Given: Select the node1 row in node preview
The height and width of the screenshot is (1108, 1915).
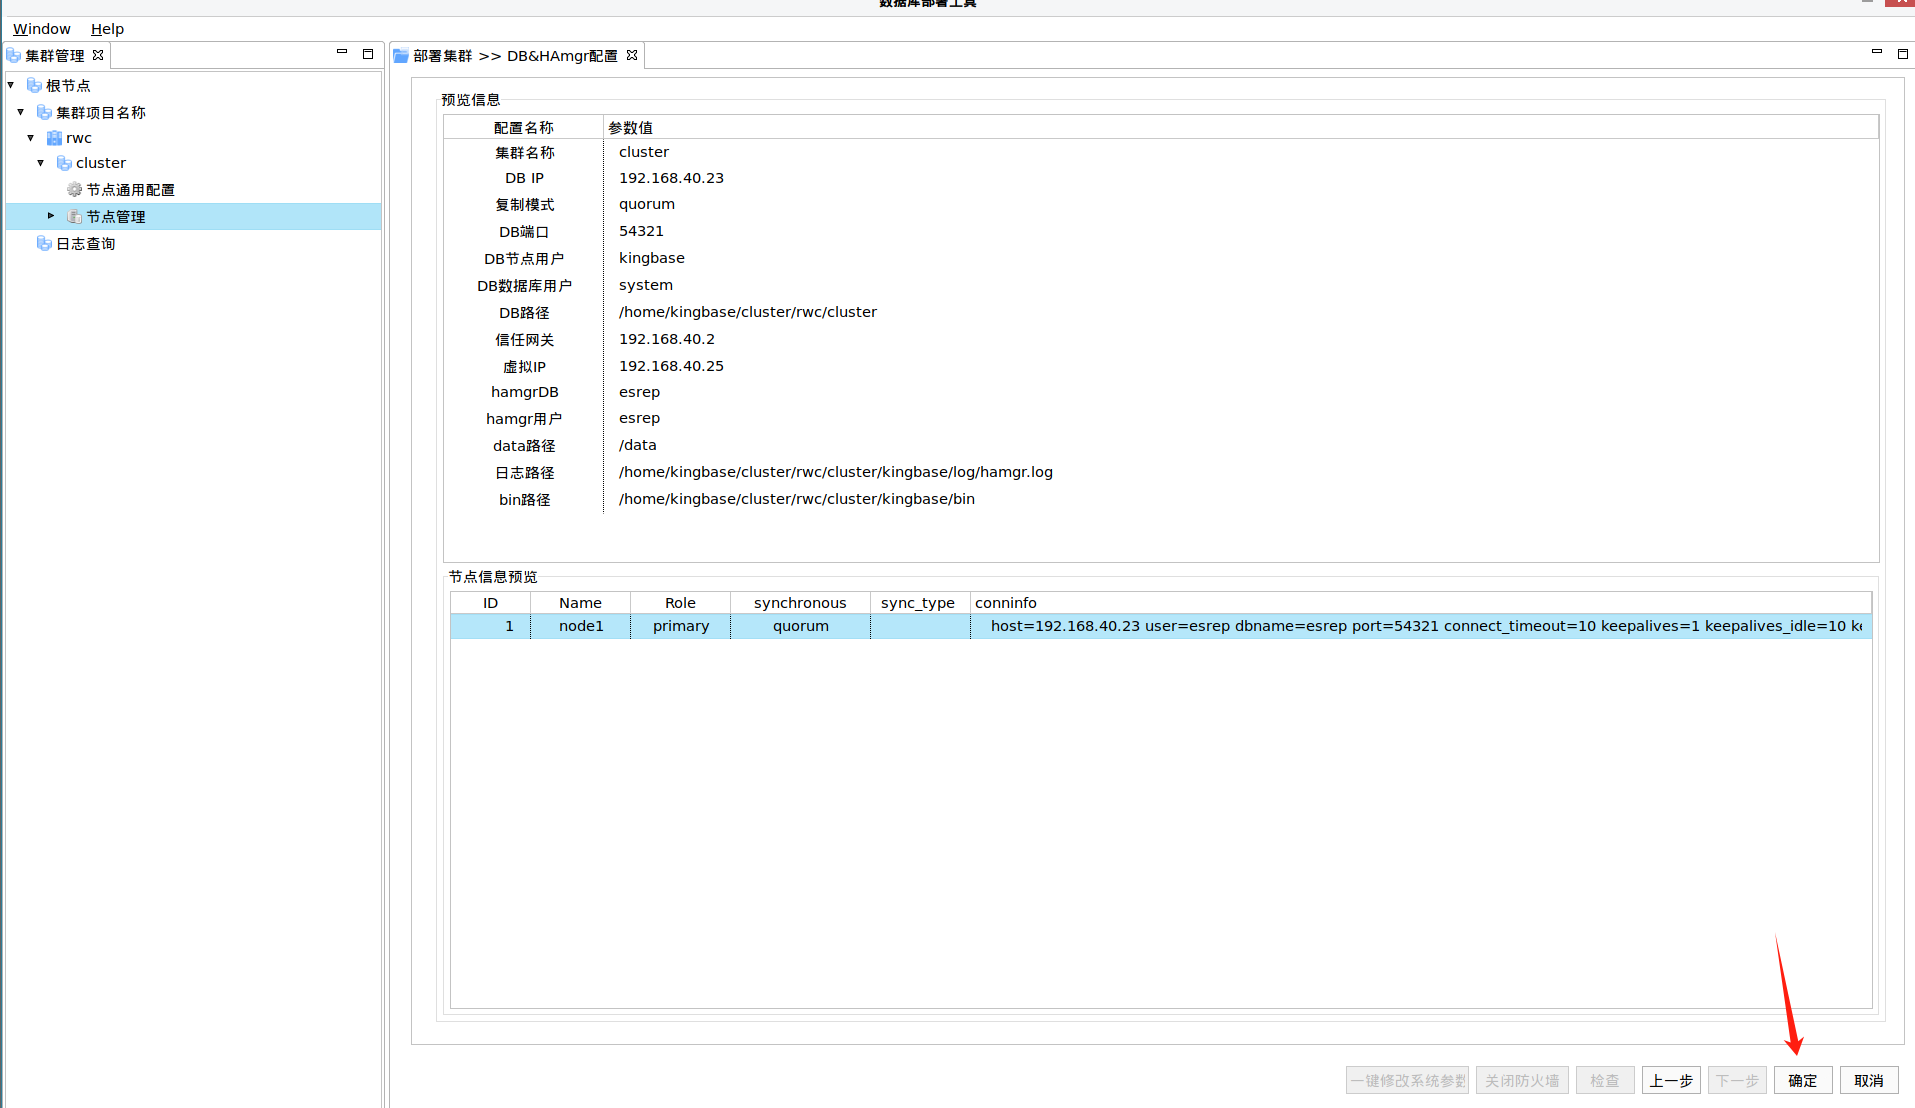Looking at the screenshot, I should (x=581, y=626).
